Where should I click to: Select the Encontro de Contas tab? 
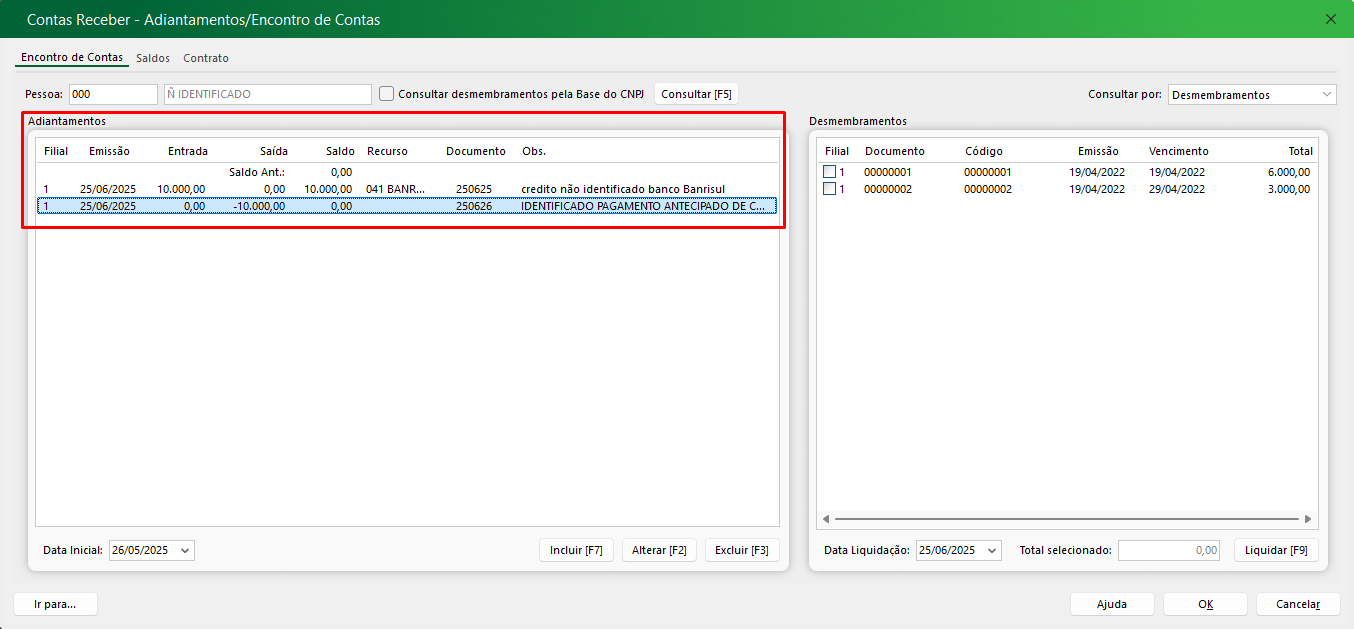click(x=72, y=58)
